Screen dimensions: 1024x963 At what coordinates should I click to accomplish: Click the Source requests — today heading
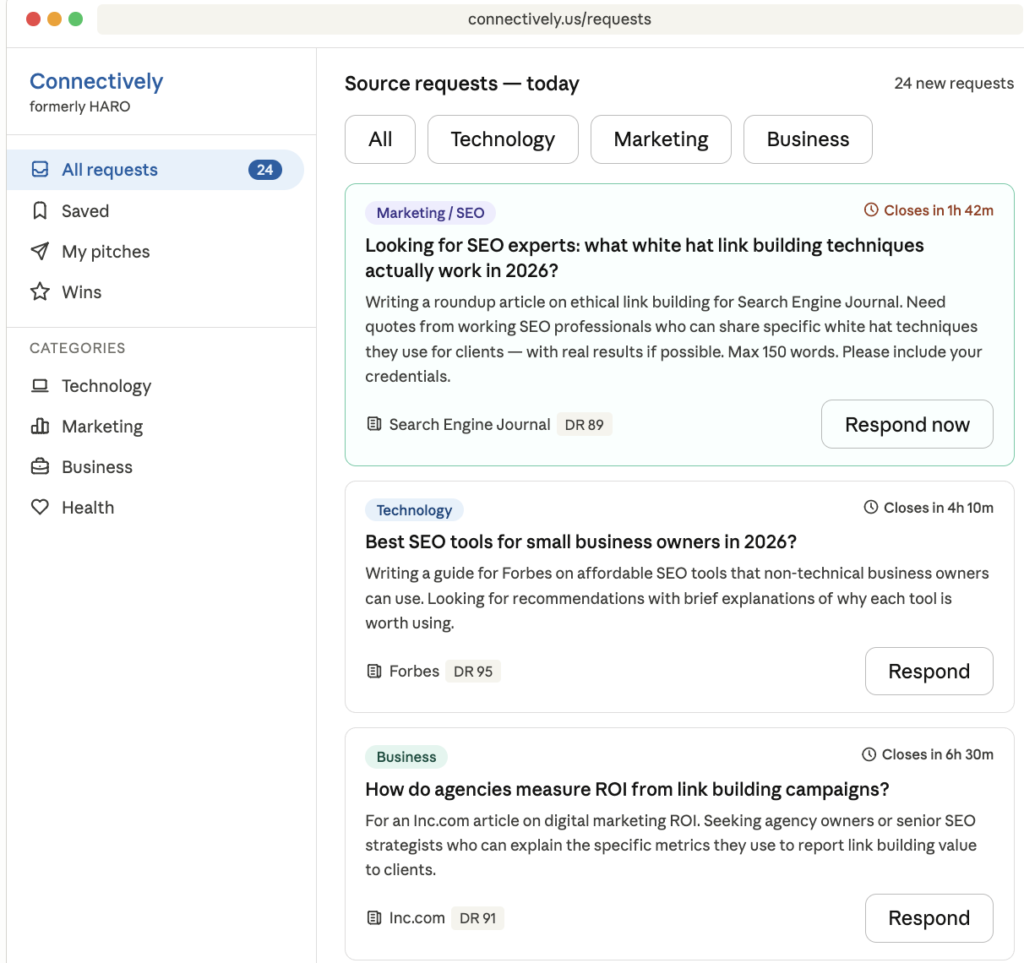click(462, 84)
